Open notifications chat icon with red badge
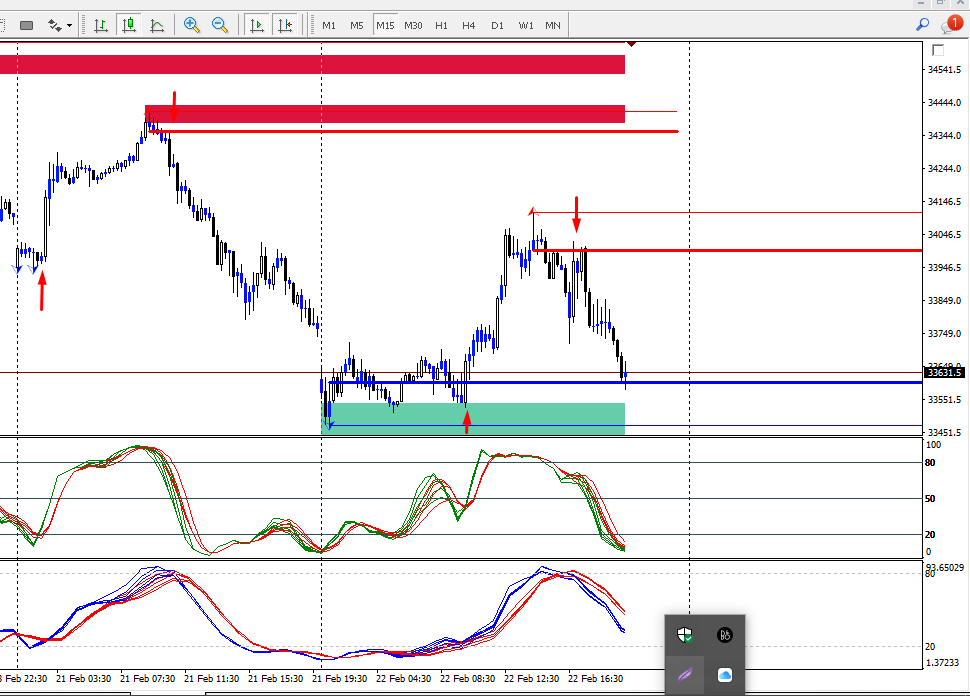This screenshot has width=970, height=696. point(952,25)
